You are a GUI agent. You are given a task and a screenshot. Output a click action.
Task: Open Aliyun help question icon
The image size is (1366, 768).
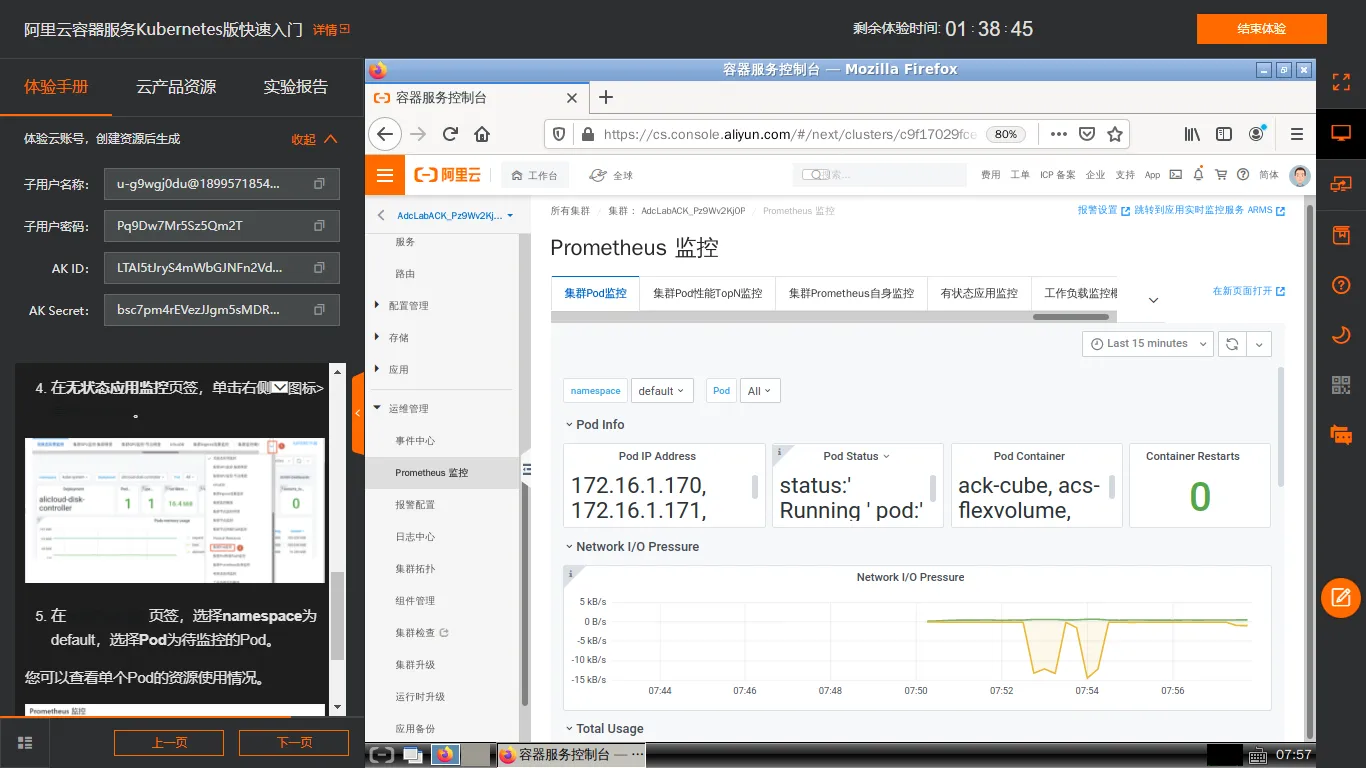(1243, 175)
